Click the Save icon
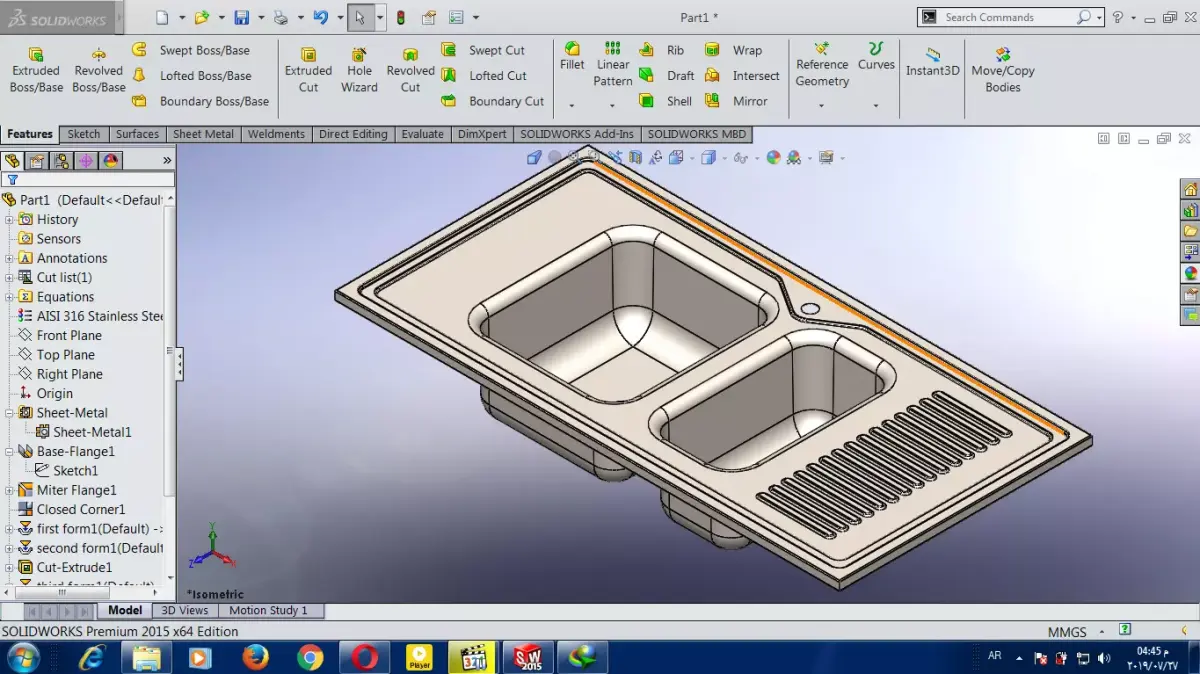1200x674 pixels. point(241,17)
